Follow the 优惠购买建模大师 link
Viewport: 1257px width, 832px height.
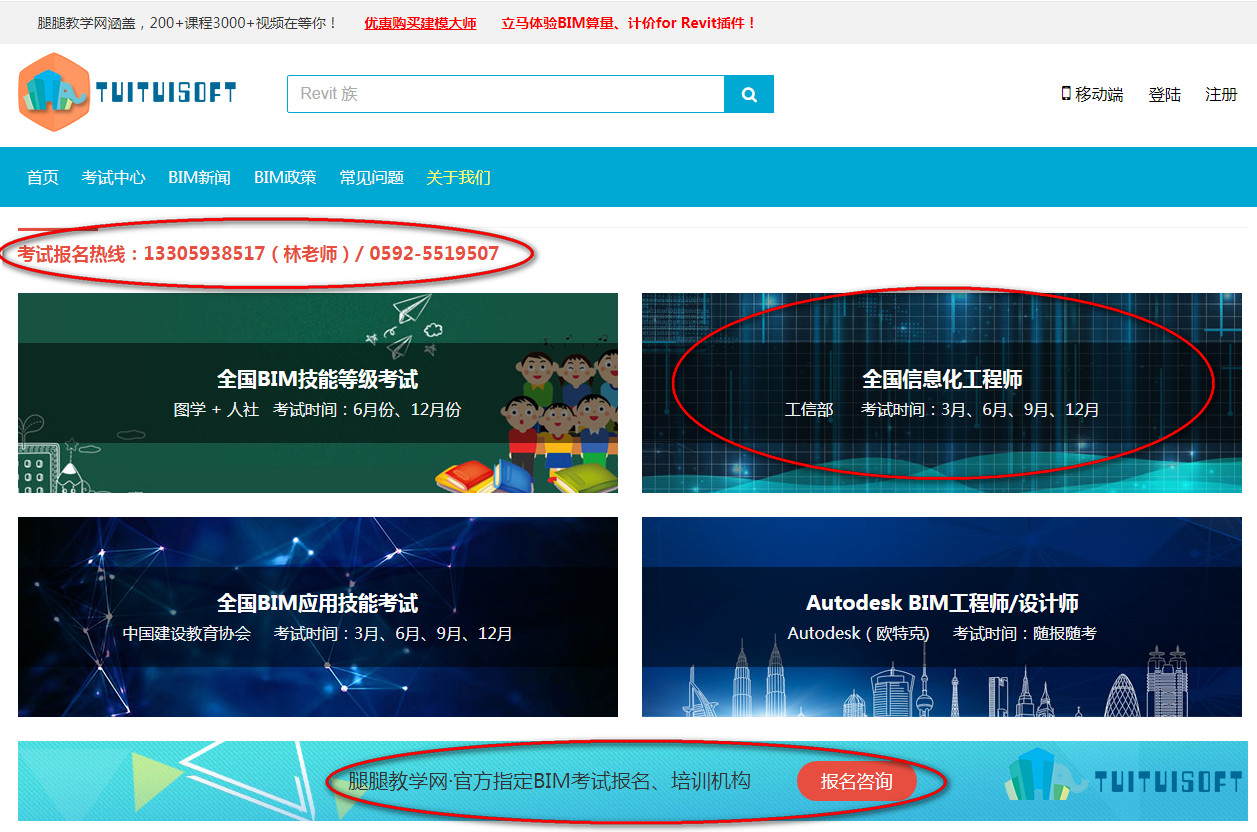(420, 23)
